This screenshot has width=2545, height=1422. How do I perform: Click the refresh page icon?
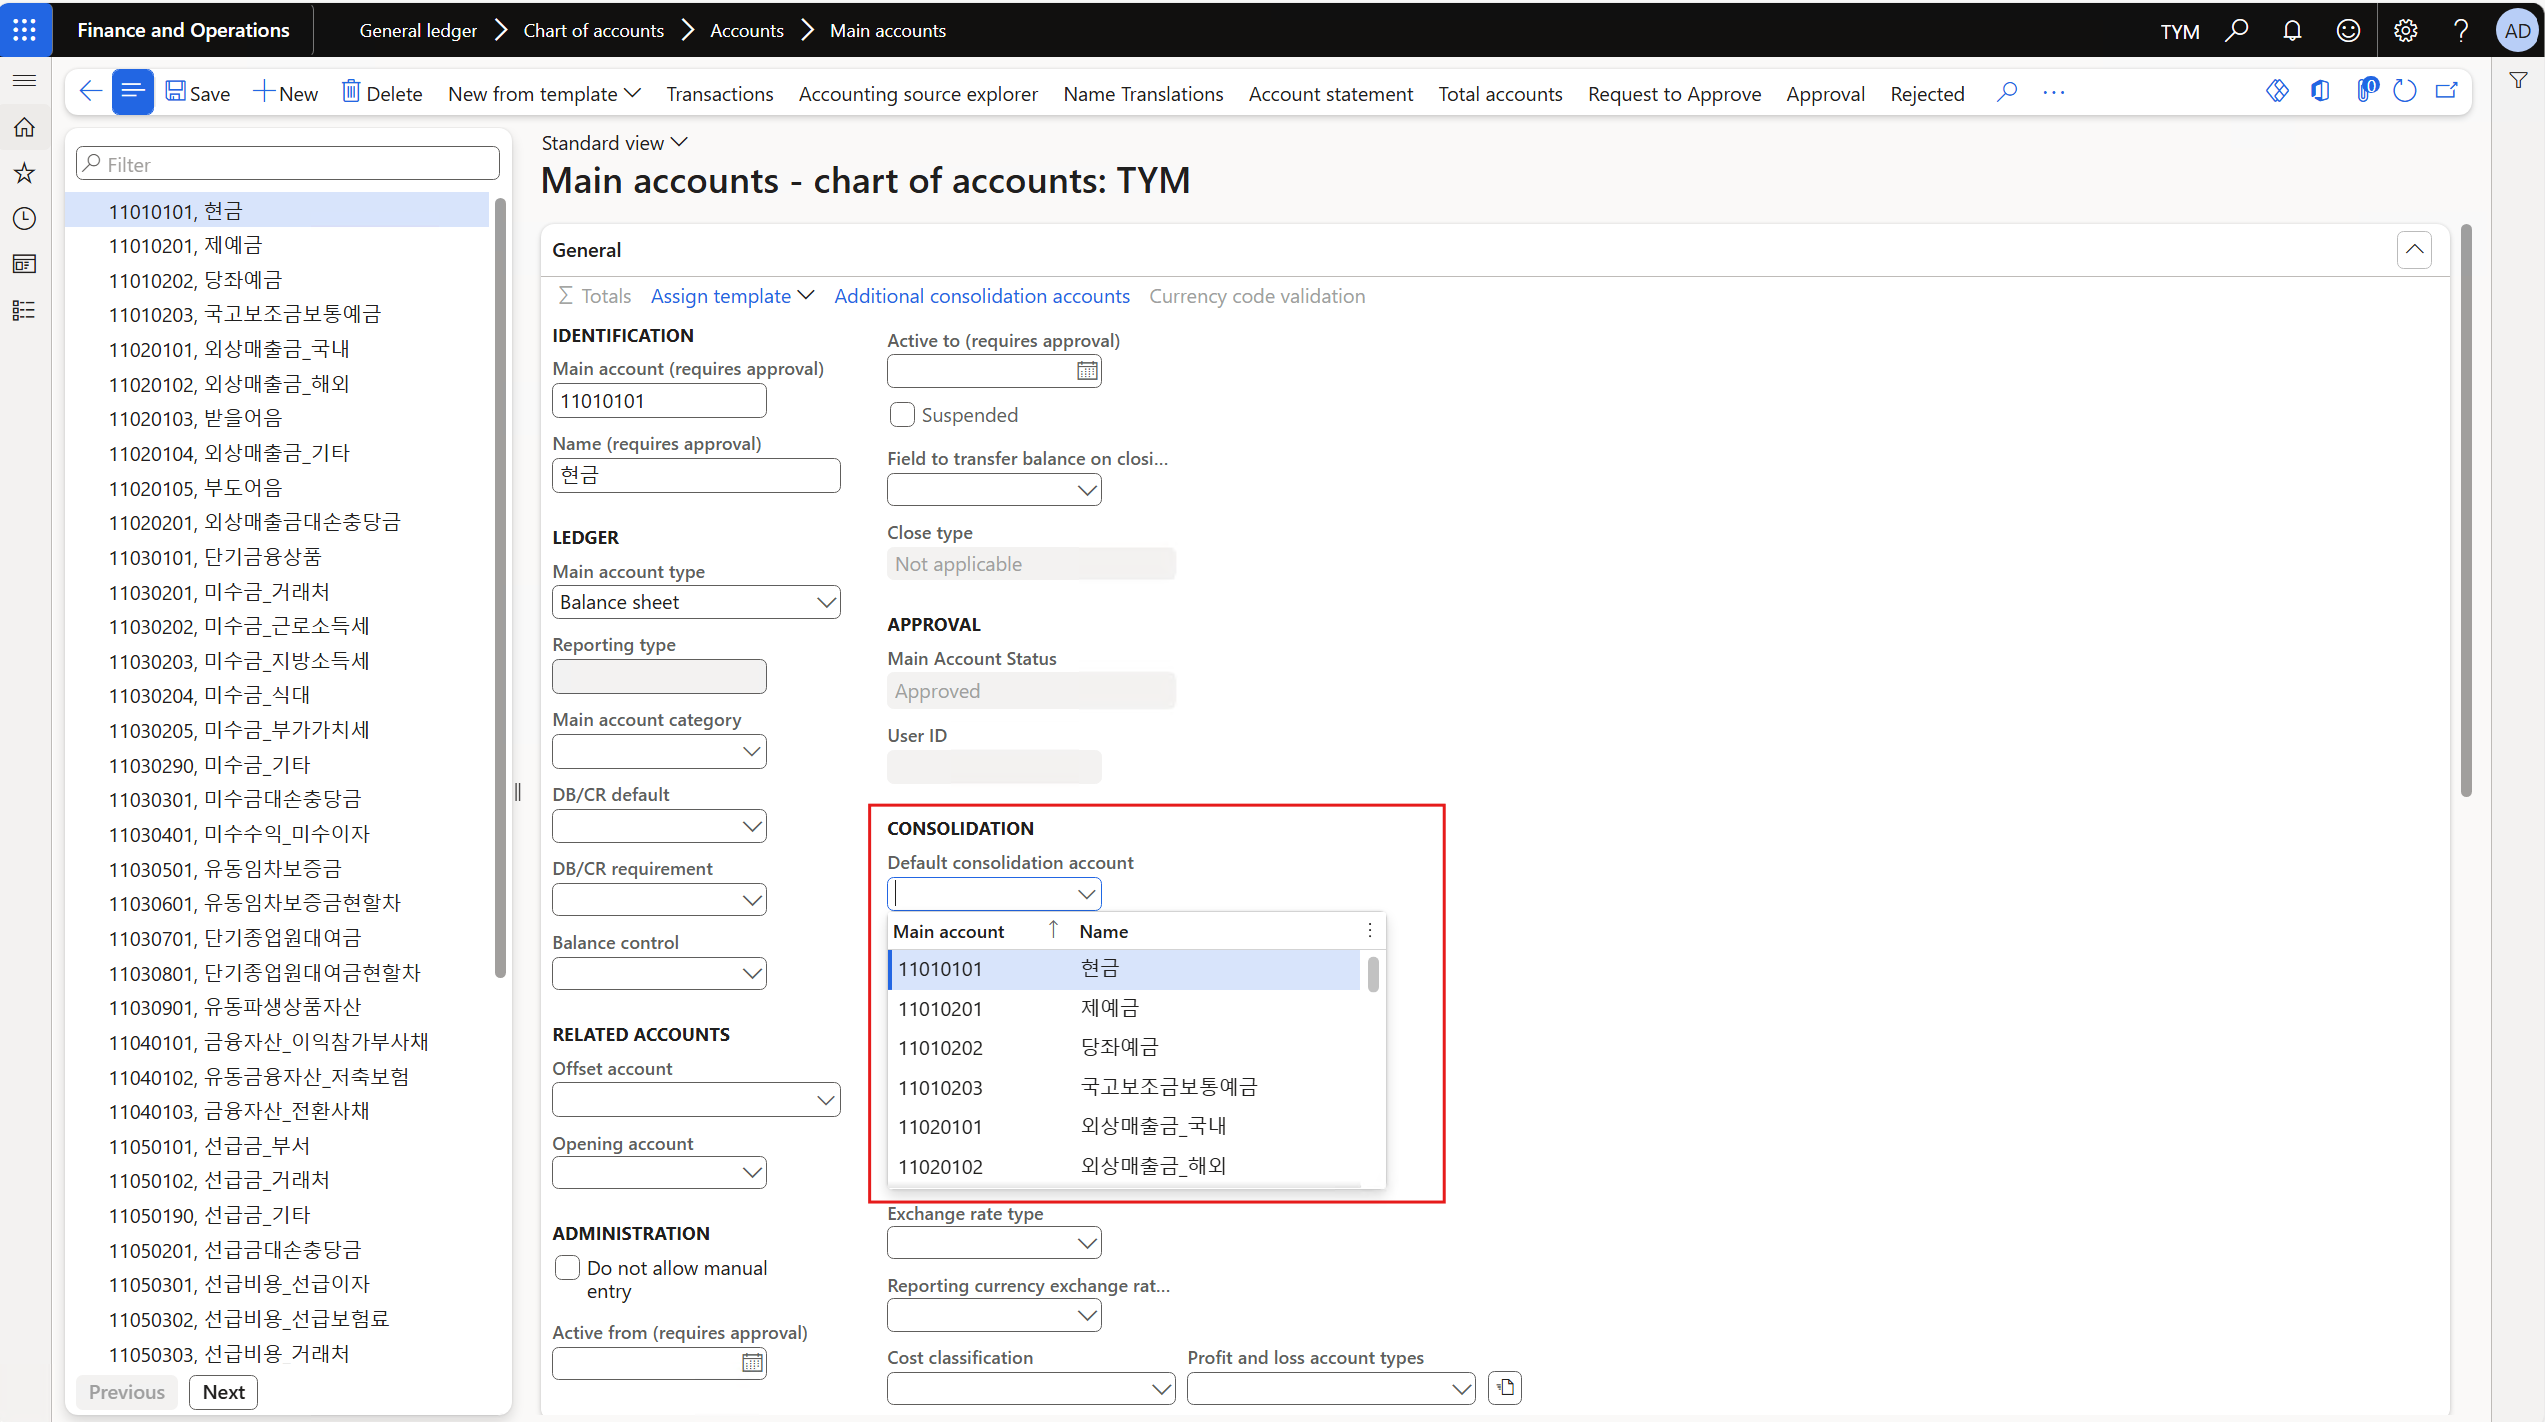2405,92
